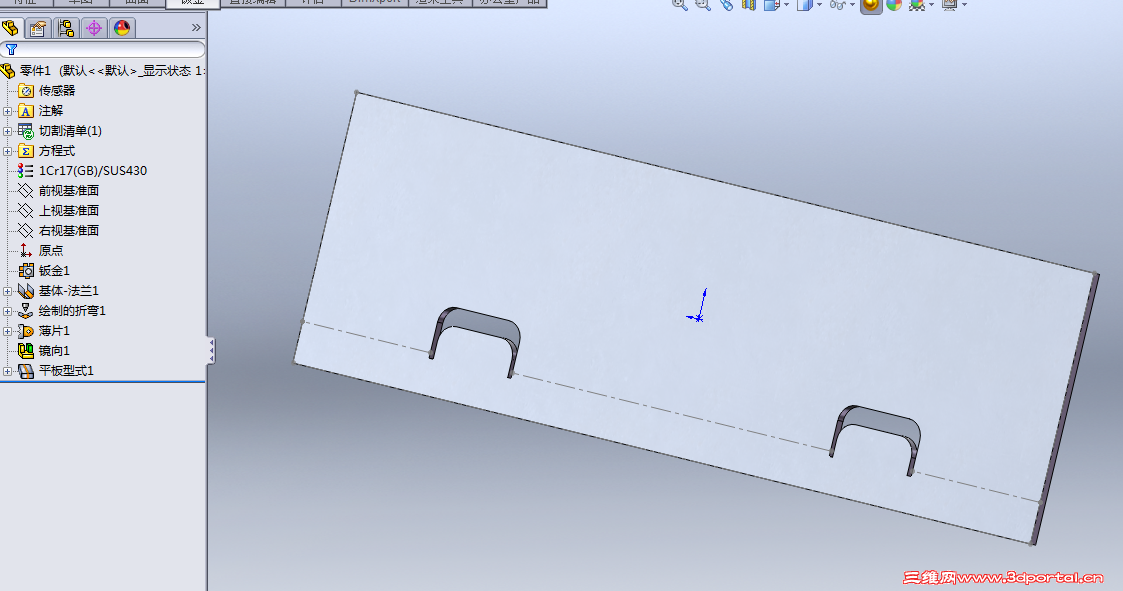
Task: Expand the 注解 node
Action: click(7, 111)
